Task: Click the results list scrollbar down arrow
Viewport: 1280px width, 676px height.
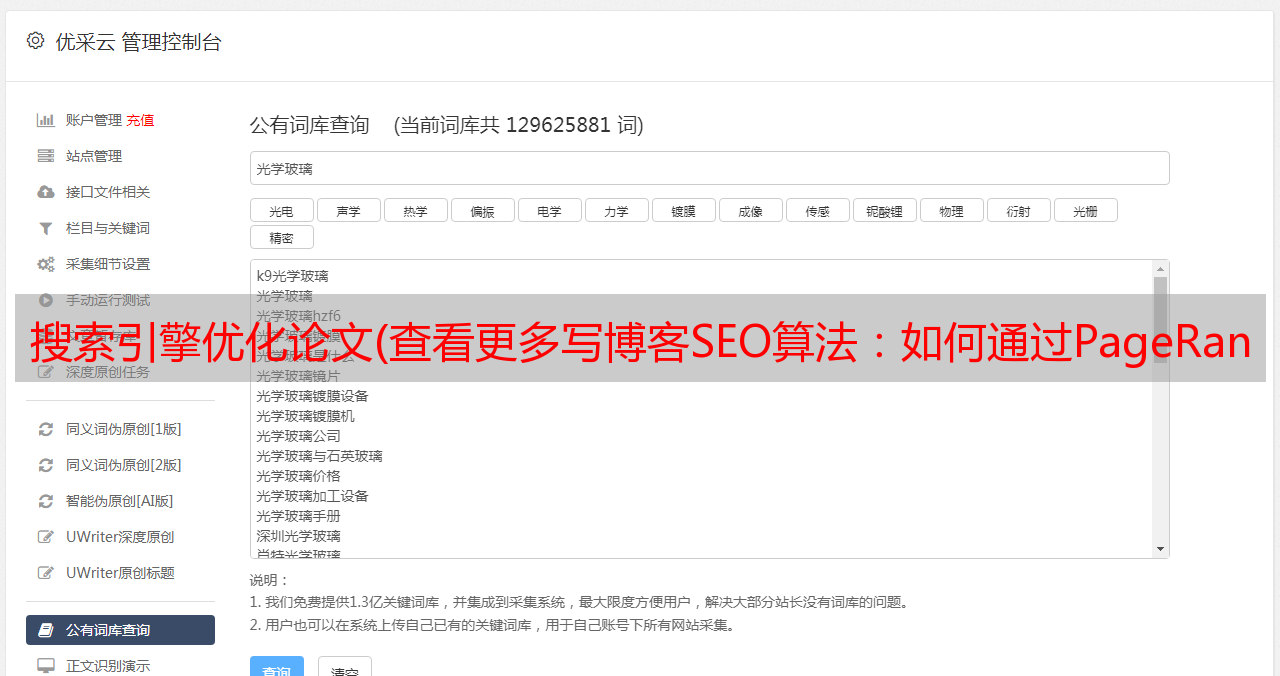Action: click(1160, 549)
